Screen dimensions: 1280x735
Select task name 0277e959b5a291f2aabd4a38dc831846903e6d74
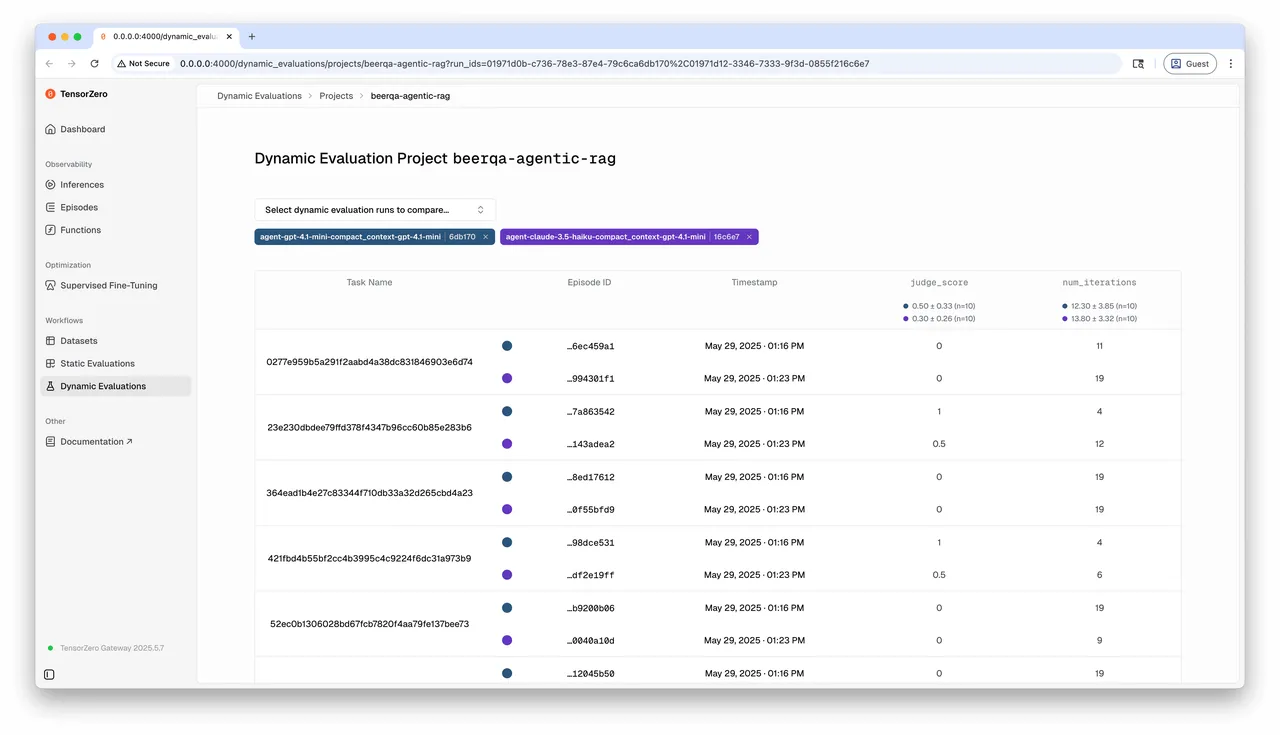point(369,362)
